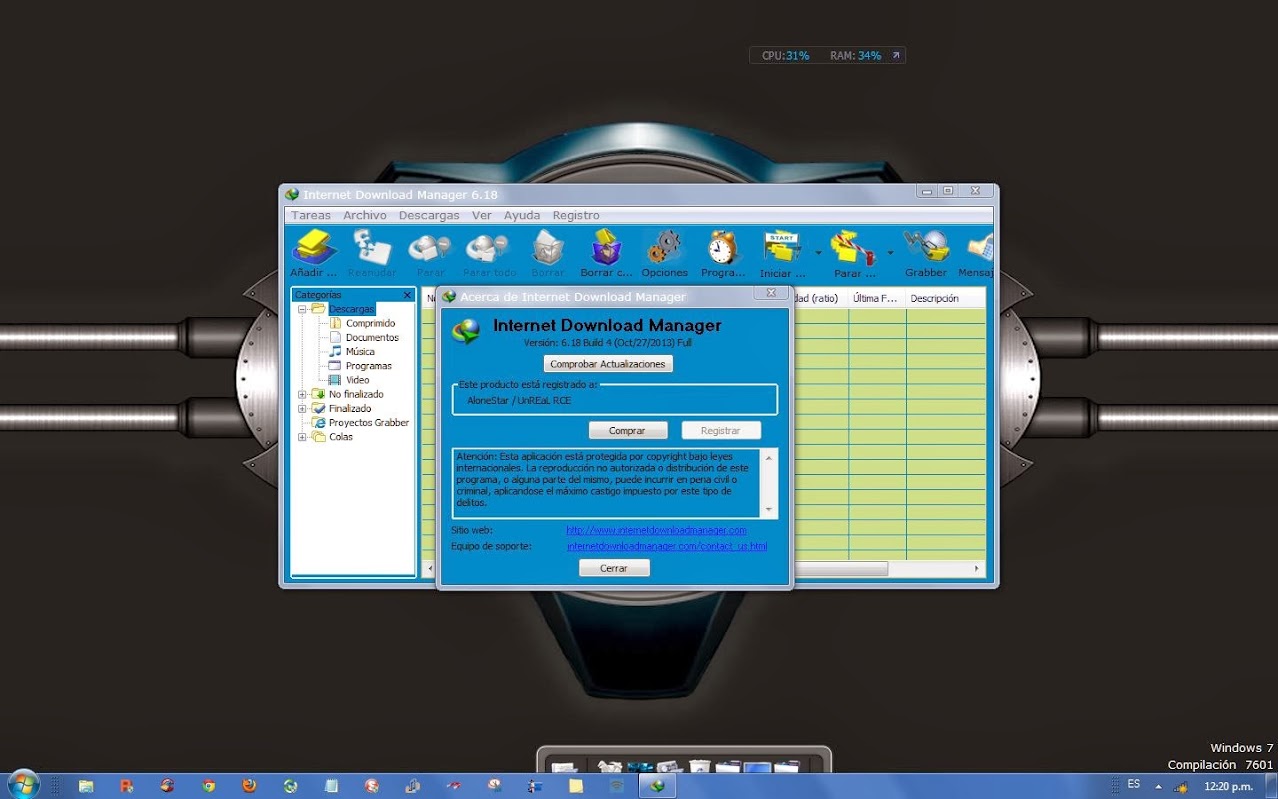Click Comprobar Actualizaciones button
This screenshot has height=799, width=1278.
[x=608, y=364]
